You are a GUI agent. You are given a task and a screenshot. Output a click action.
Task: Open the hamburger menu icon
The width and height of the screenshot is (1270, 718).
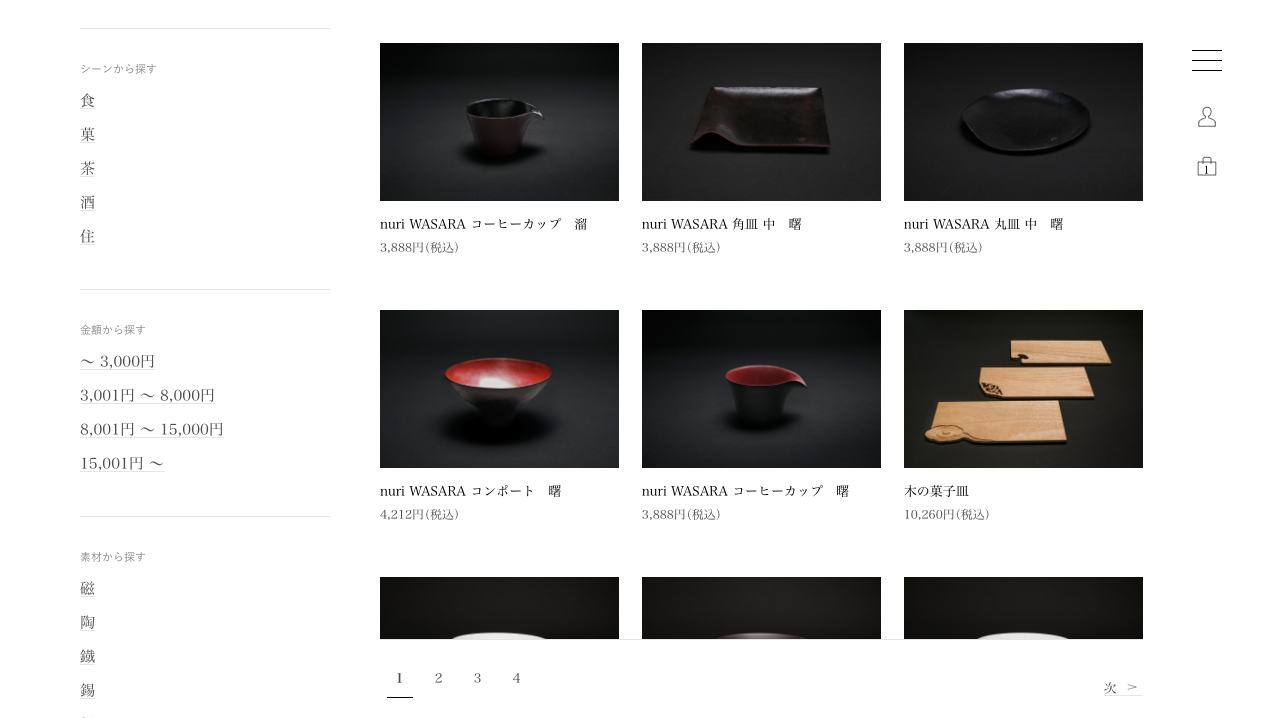(x=1207, y=60)
